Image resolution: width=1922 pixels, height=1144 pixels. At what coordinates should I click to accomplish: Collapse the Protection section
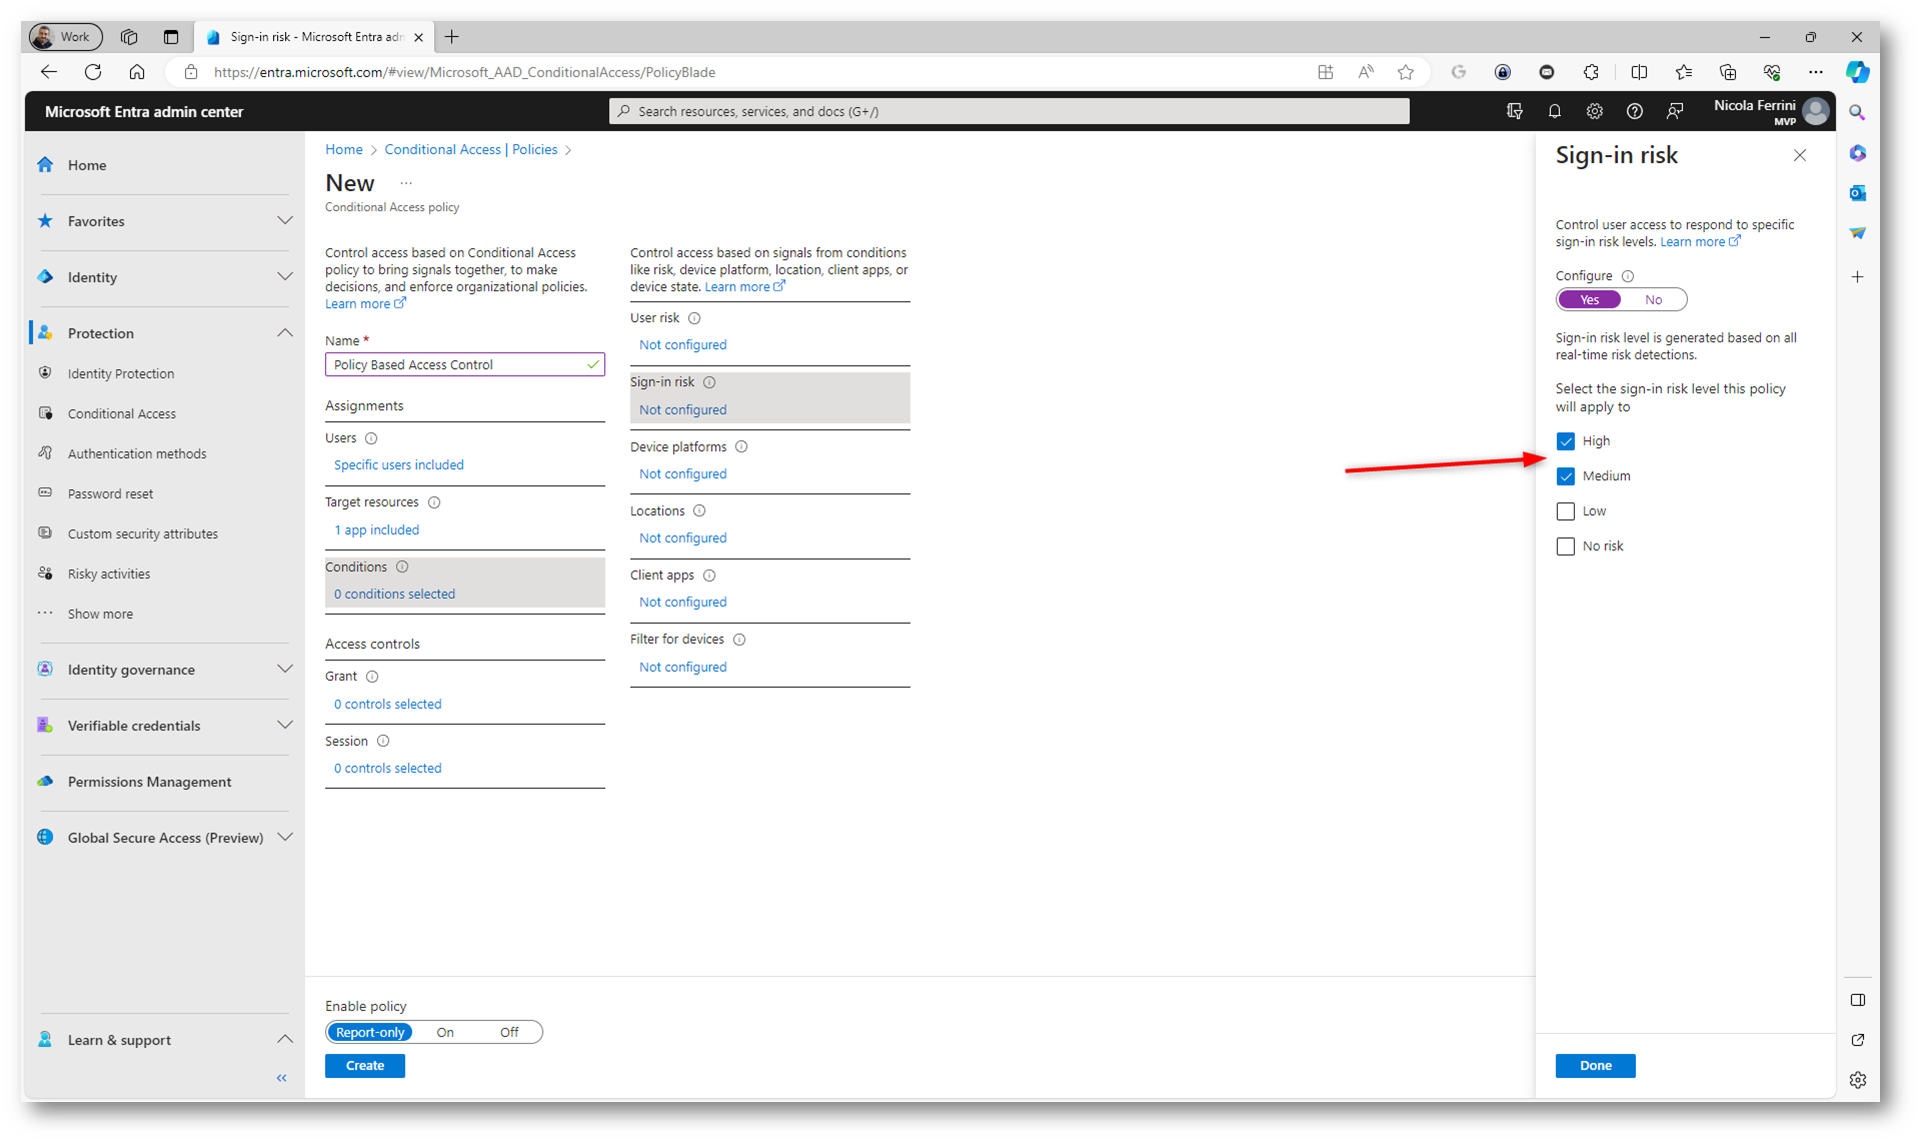pyautogui.click(x=285, y=333)
